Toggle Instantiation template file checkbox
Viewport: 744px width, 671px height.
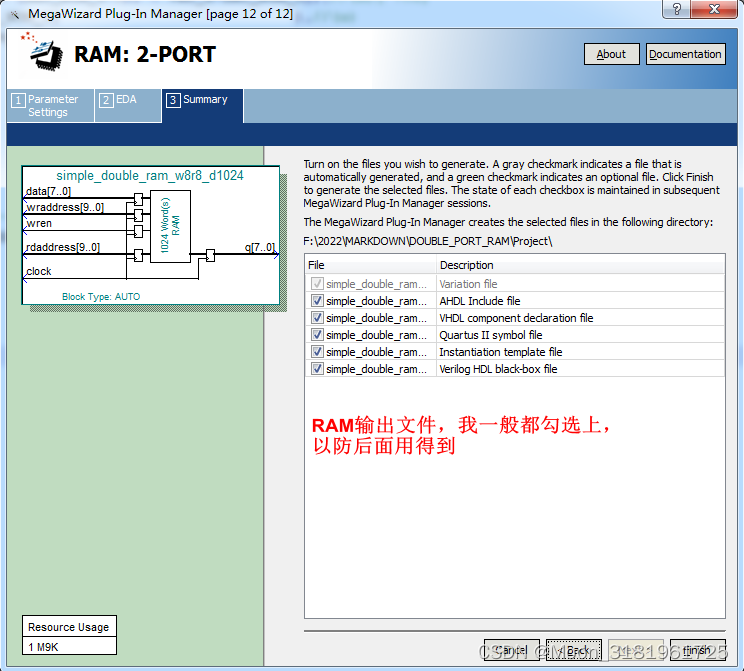[x=317, y=352]
